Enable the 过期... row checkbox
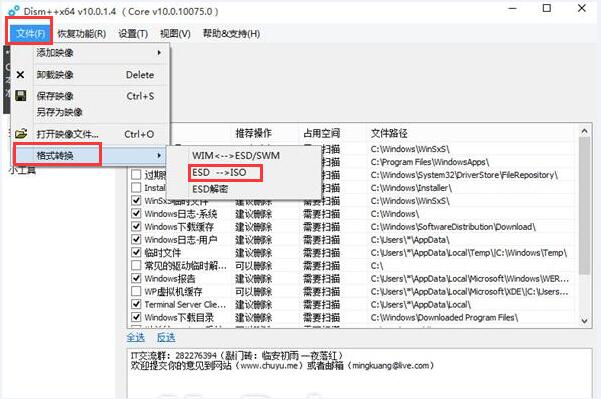This screenshot has height=399, width=601. tap(136, 175)
